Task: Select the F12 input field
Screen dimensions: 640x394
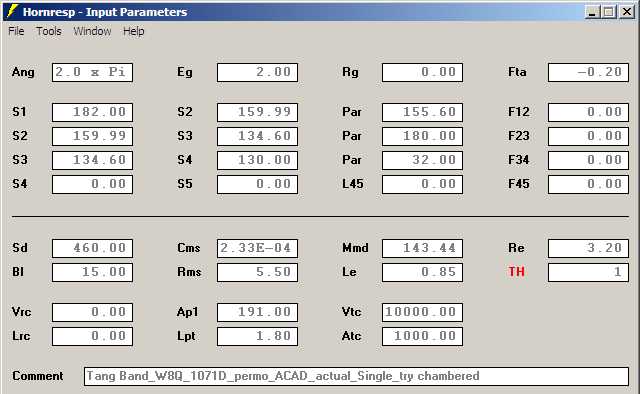Action: 588,112
